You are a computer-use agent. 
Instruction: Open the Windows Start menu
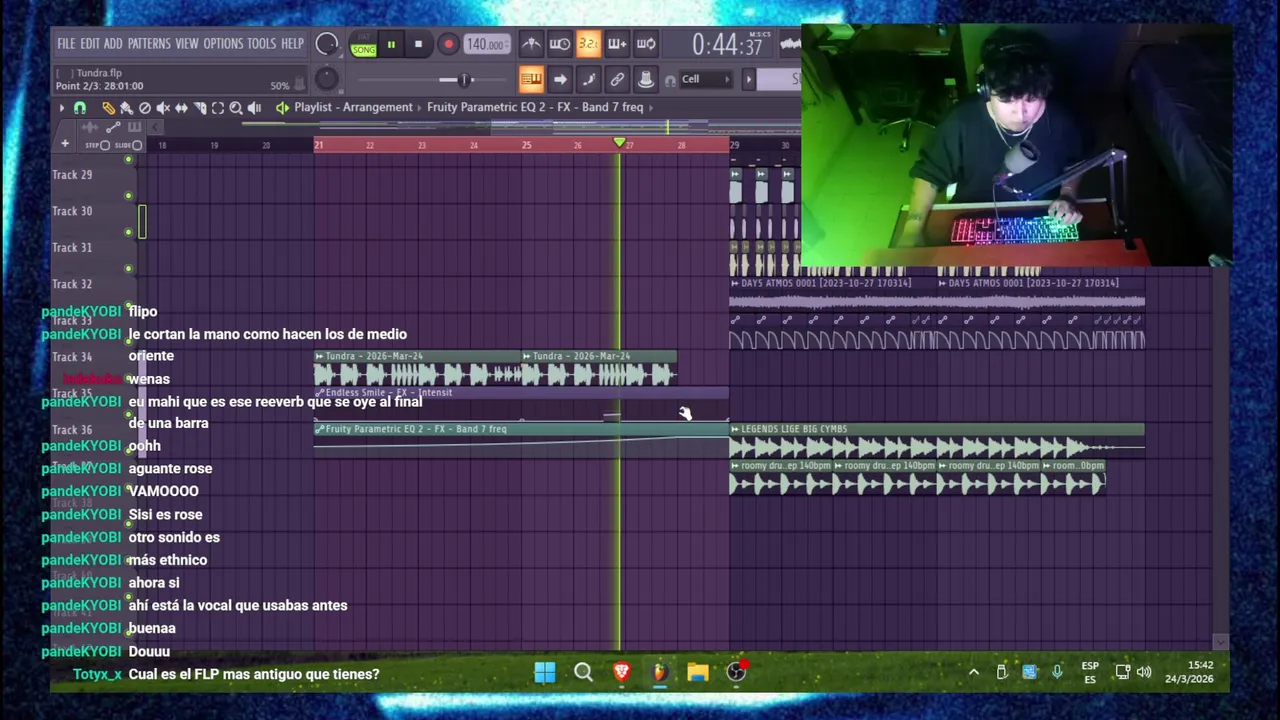(x=545, y=673)
